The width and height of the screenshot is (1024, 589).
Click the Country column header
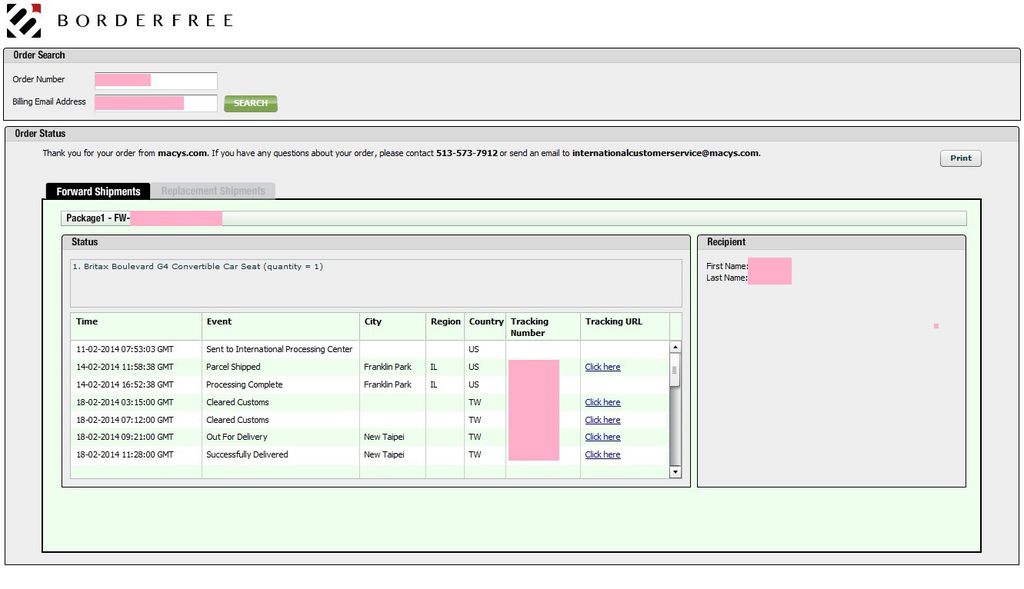pos(486,322)
